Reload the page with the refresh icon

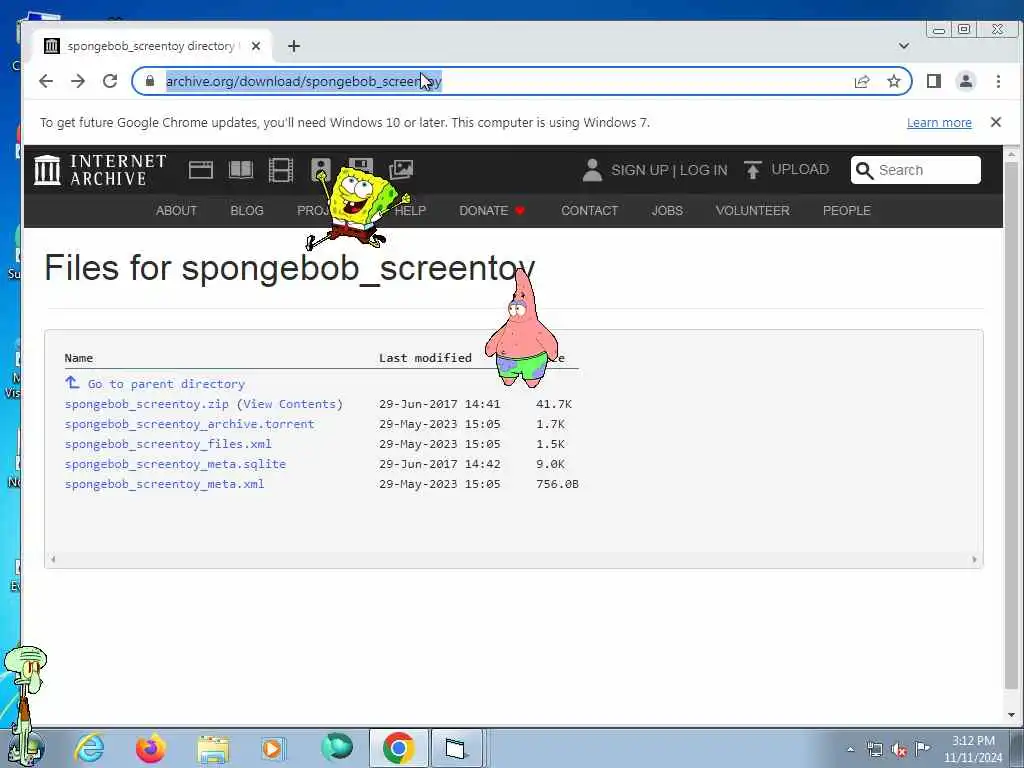[x=110, y=81]
